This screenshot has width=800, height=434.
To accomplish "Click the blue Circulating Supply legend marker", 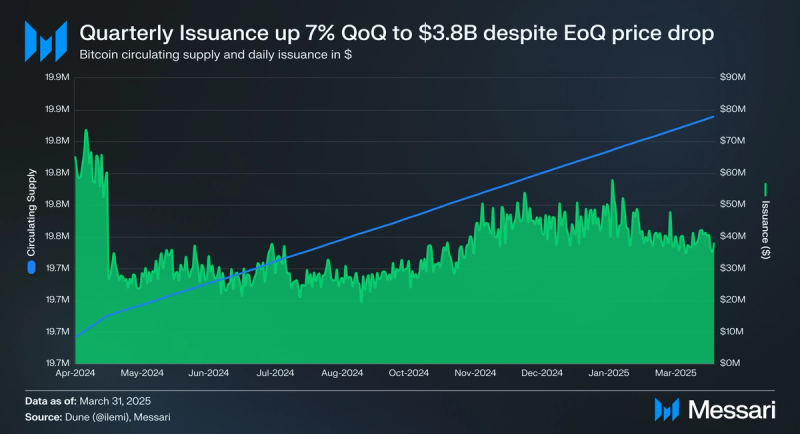I will pyautogui.click(x=32, y=267).
